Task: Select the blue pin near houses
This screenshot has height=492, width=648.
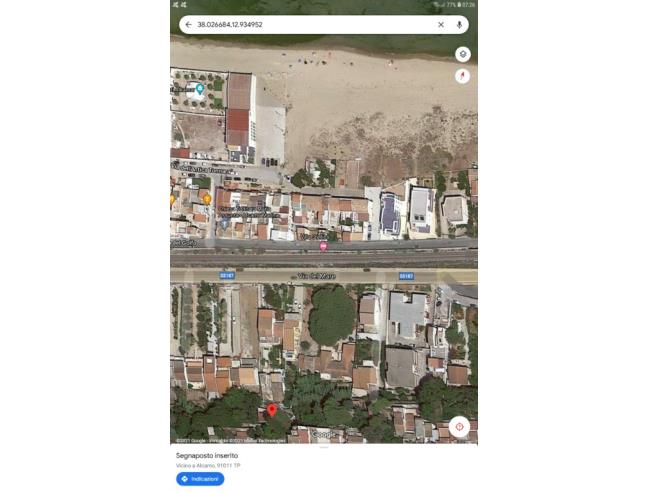Action: point(224,224)
